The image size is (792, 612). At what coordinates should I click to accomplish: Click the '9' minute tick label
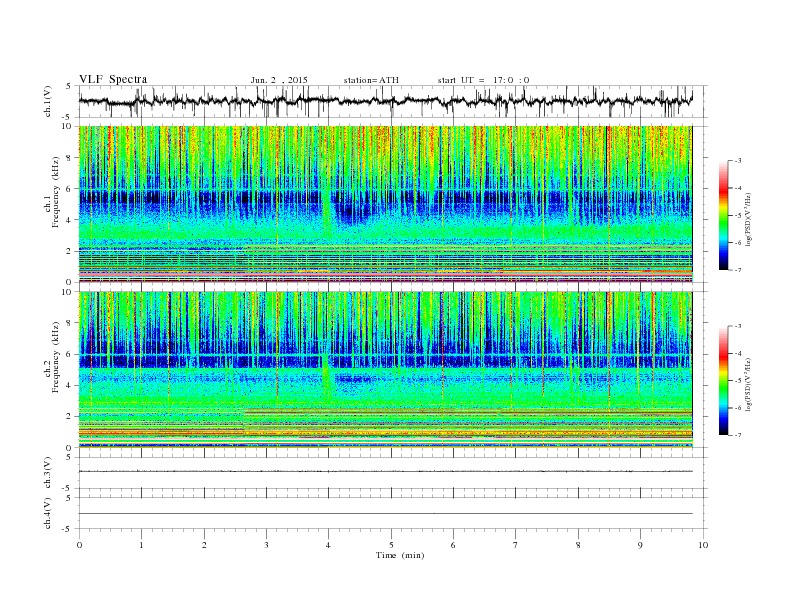pyautogui.click(x=640, y=545)
